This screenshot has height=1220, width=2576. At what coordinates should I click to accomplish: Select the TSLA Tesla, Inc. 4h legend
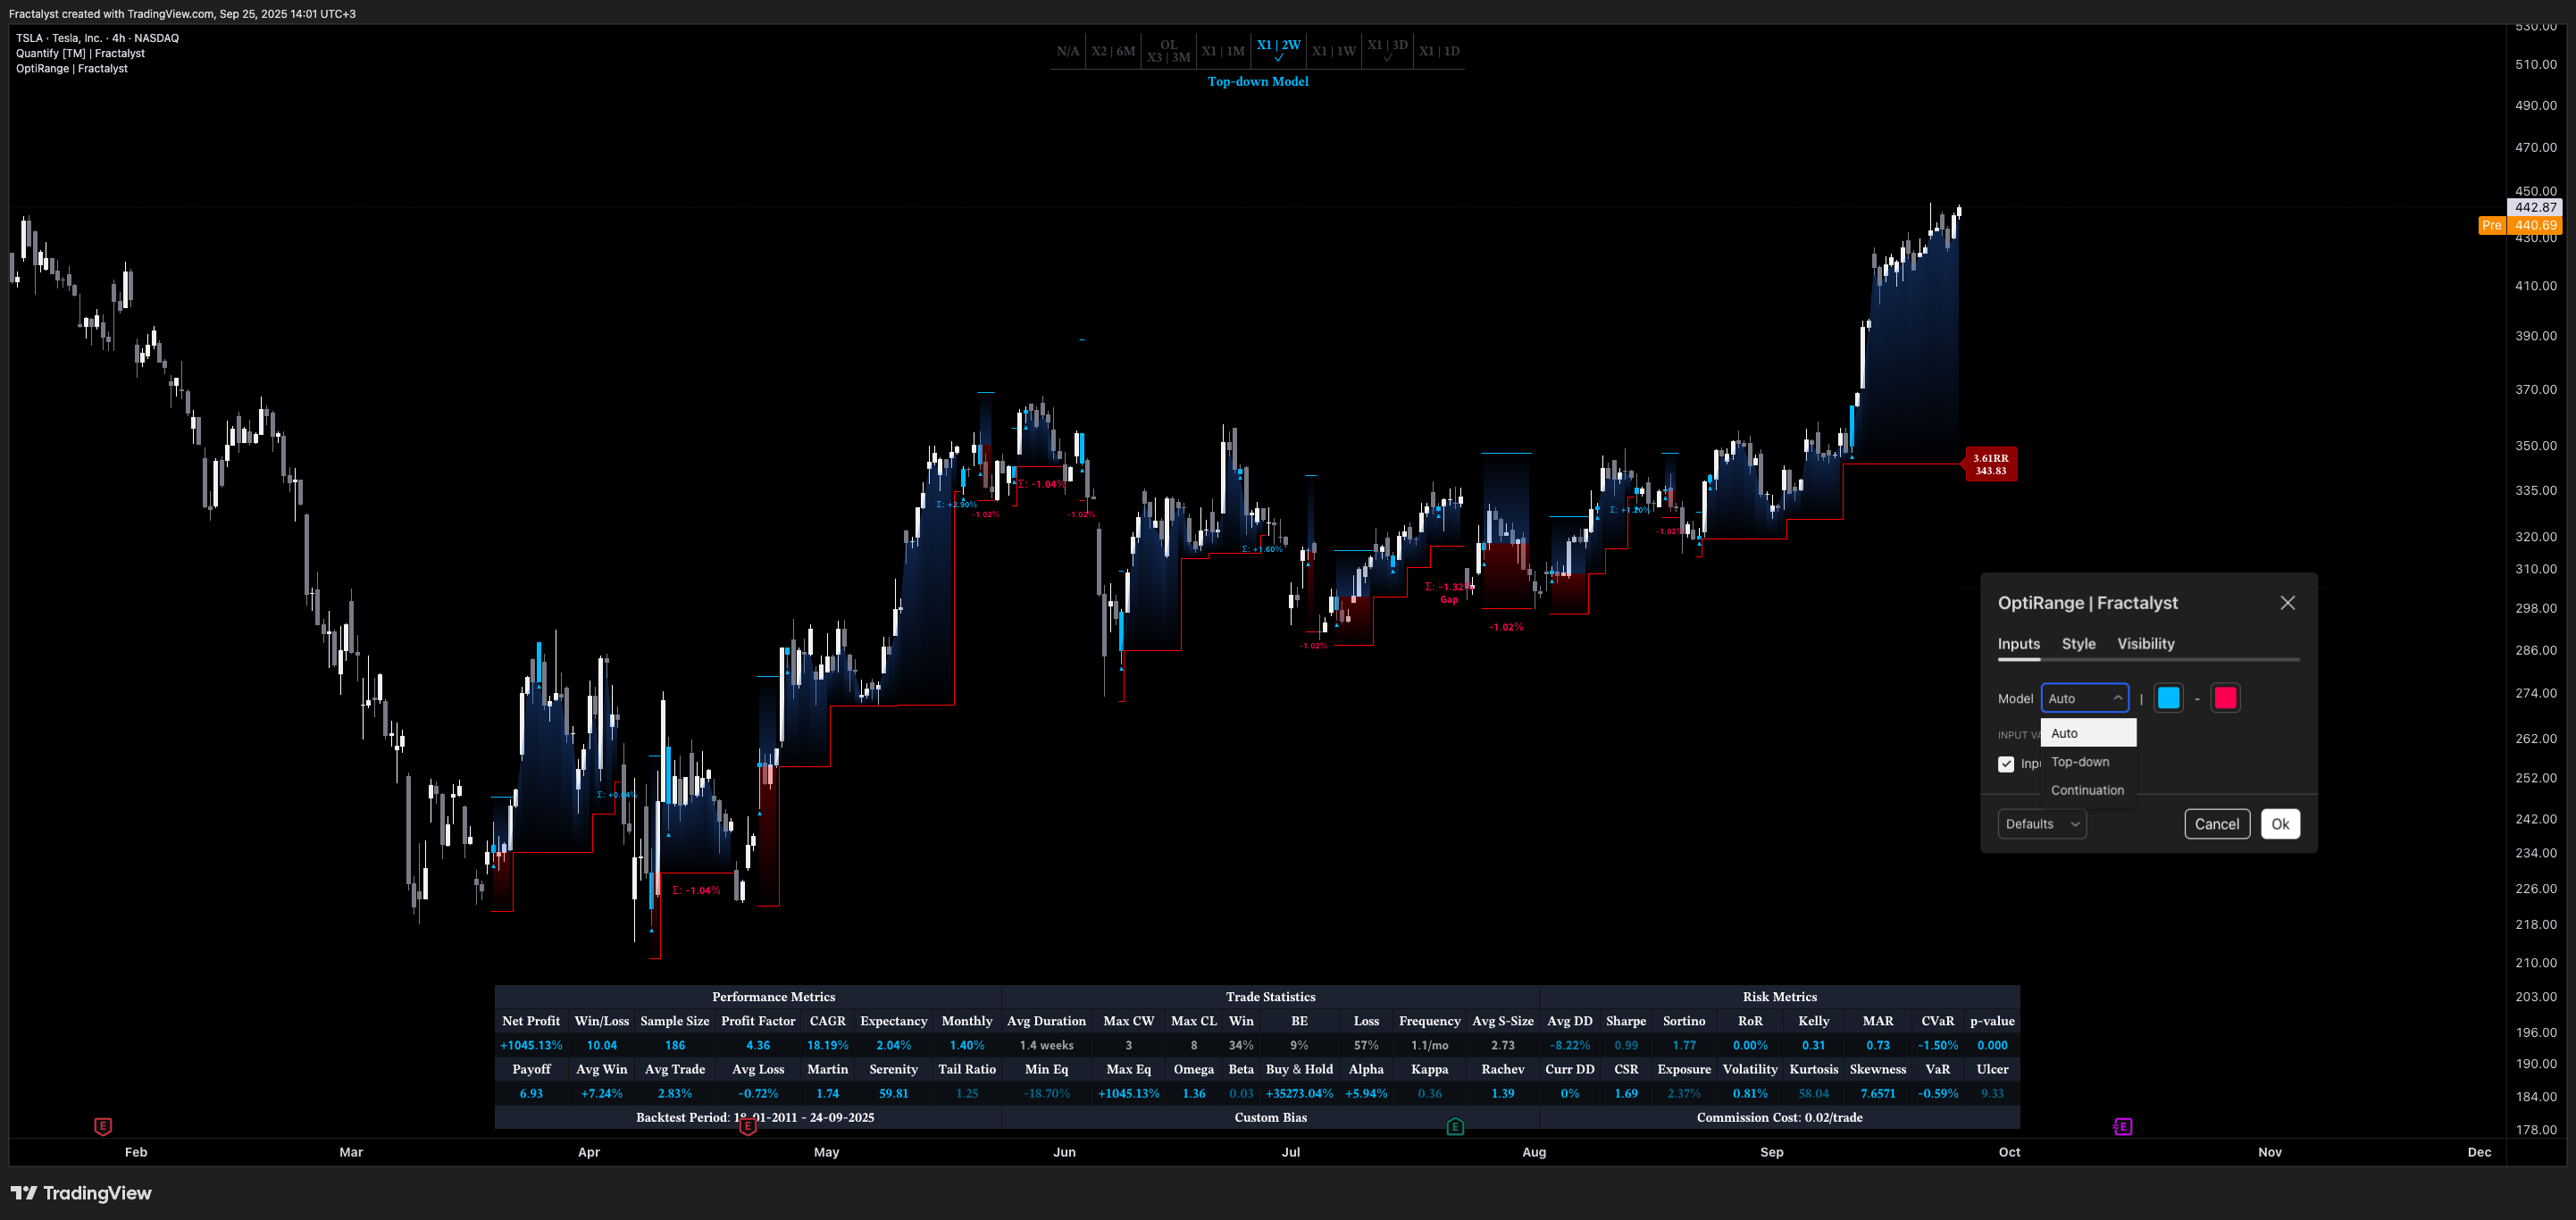(x=97, y=38)
